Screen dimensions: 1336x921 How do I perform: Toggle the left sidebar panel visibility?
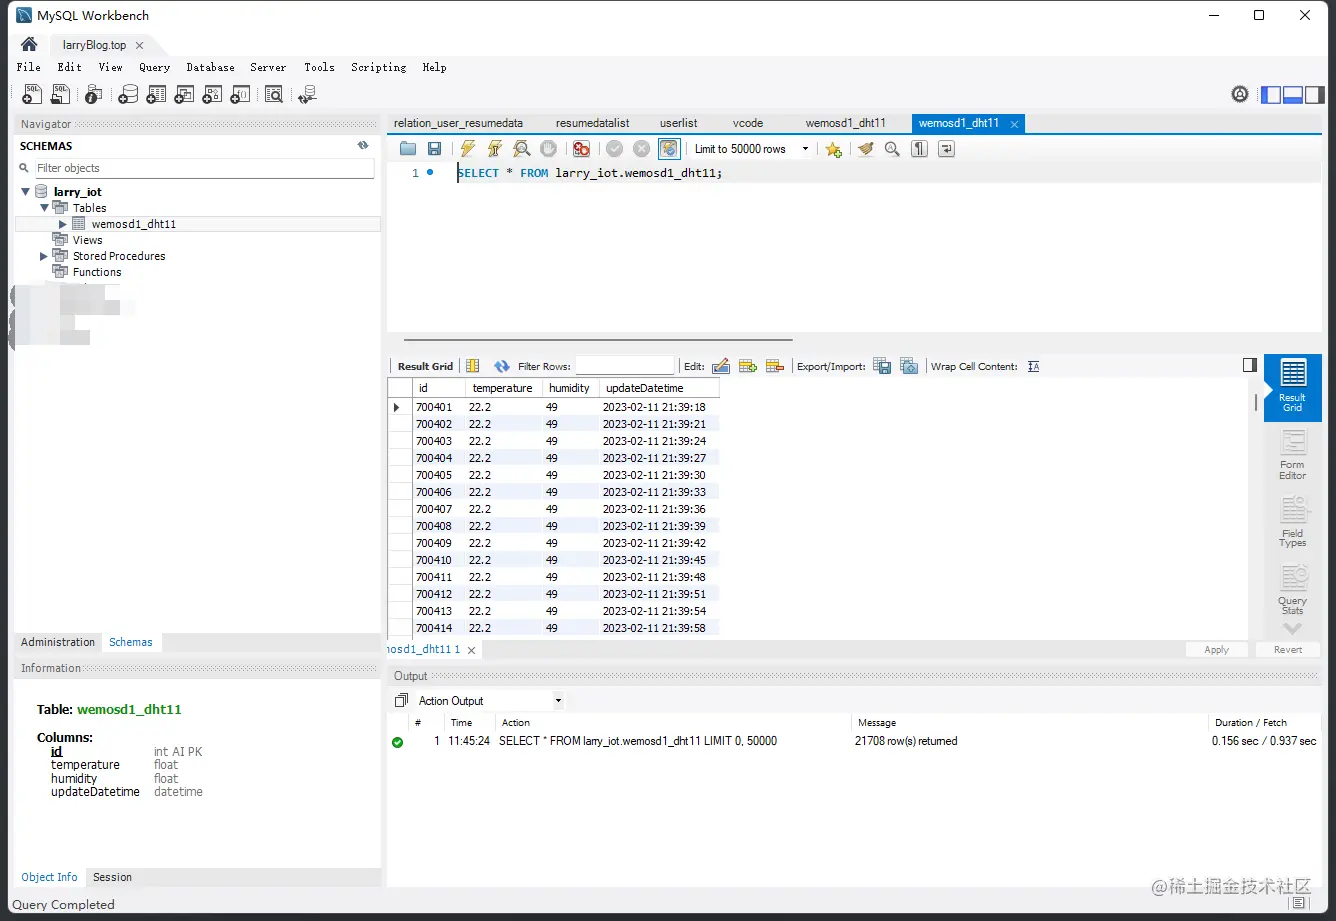pyautogui.click(x=1271, y=95)
